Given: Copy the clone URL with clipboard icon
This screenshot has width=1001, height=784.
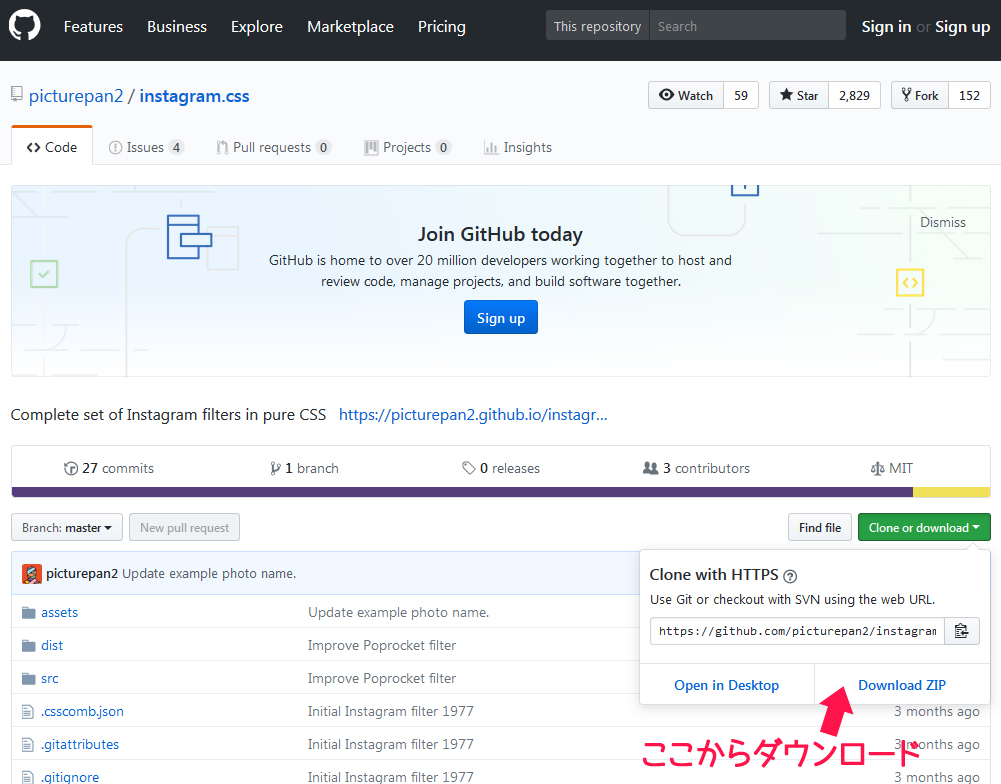Looking at the screenshot, I should [961, 631].
